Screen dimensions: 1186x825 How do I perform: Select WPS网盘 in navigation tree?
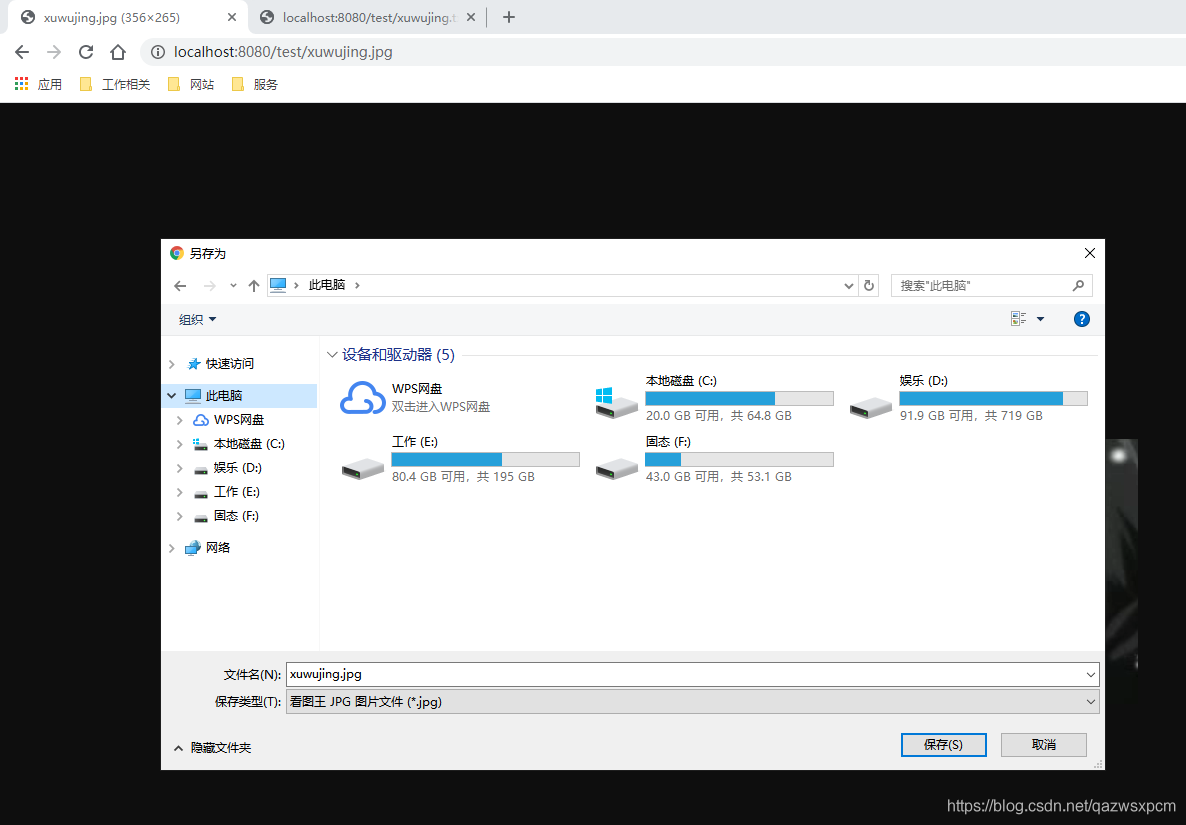(x=239, y=420)
